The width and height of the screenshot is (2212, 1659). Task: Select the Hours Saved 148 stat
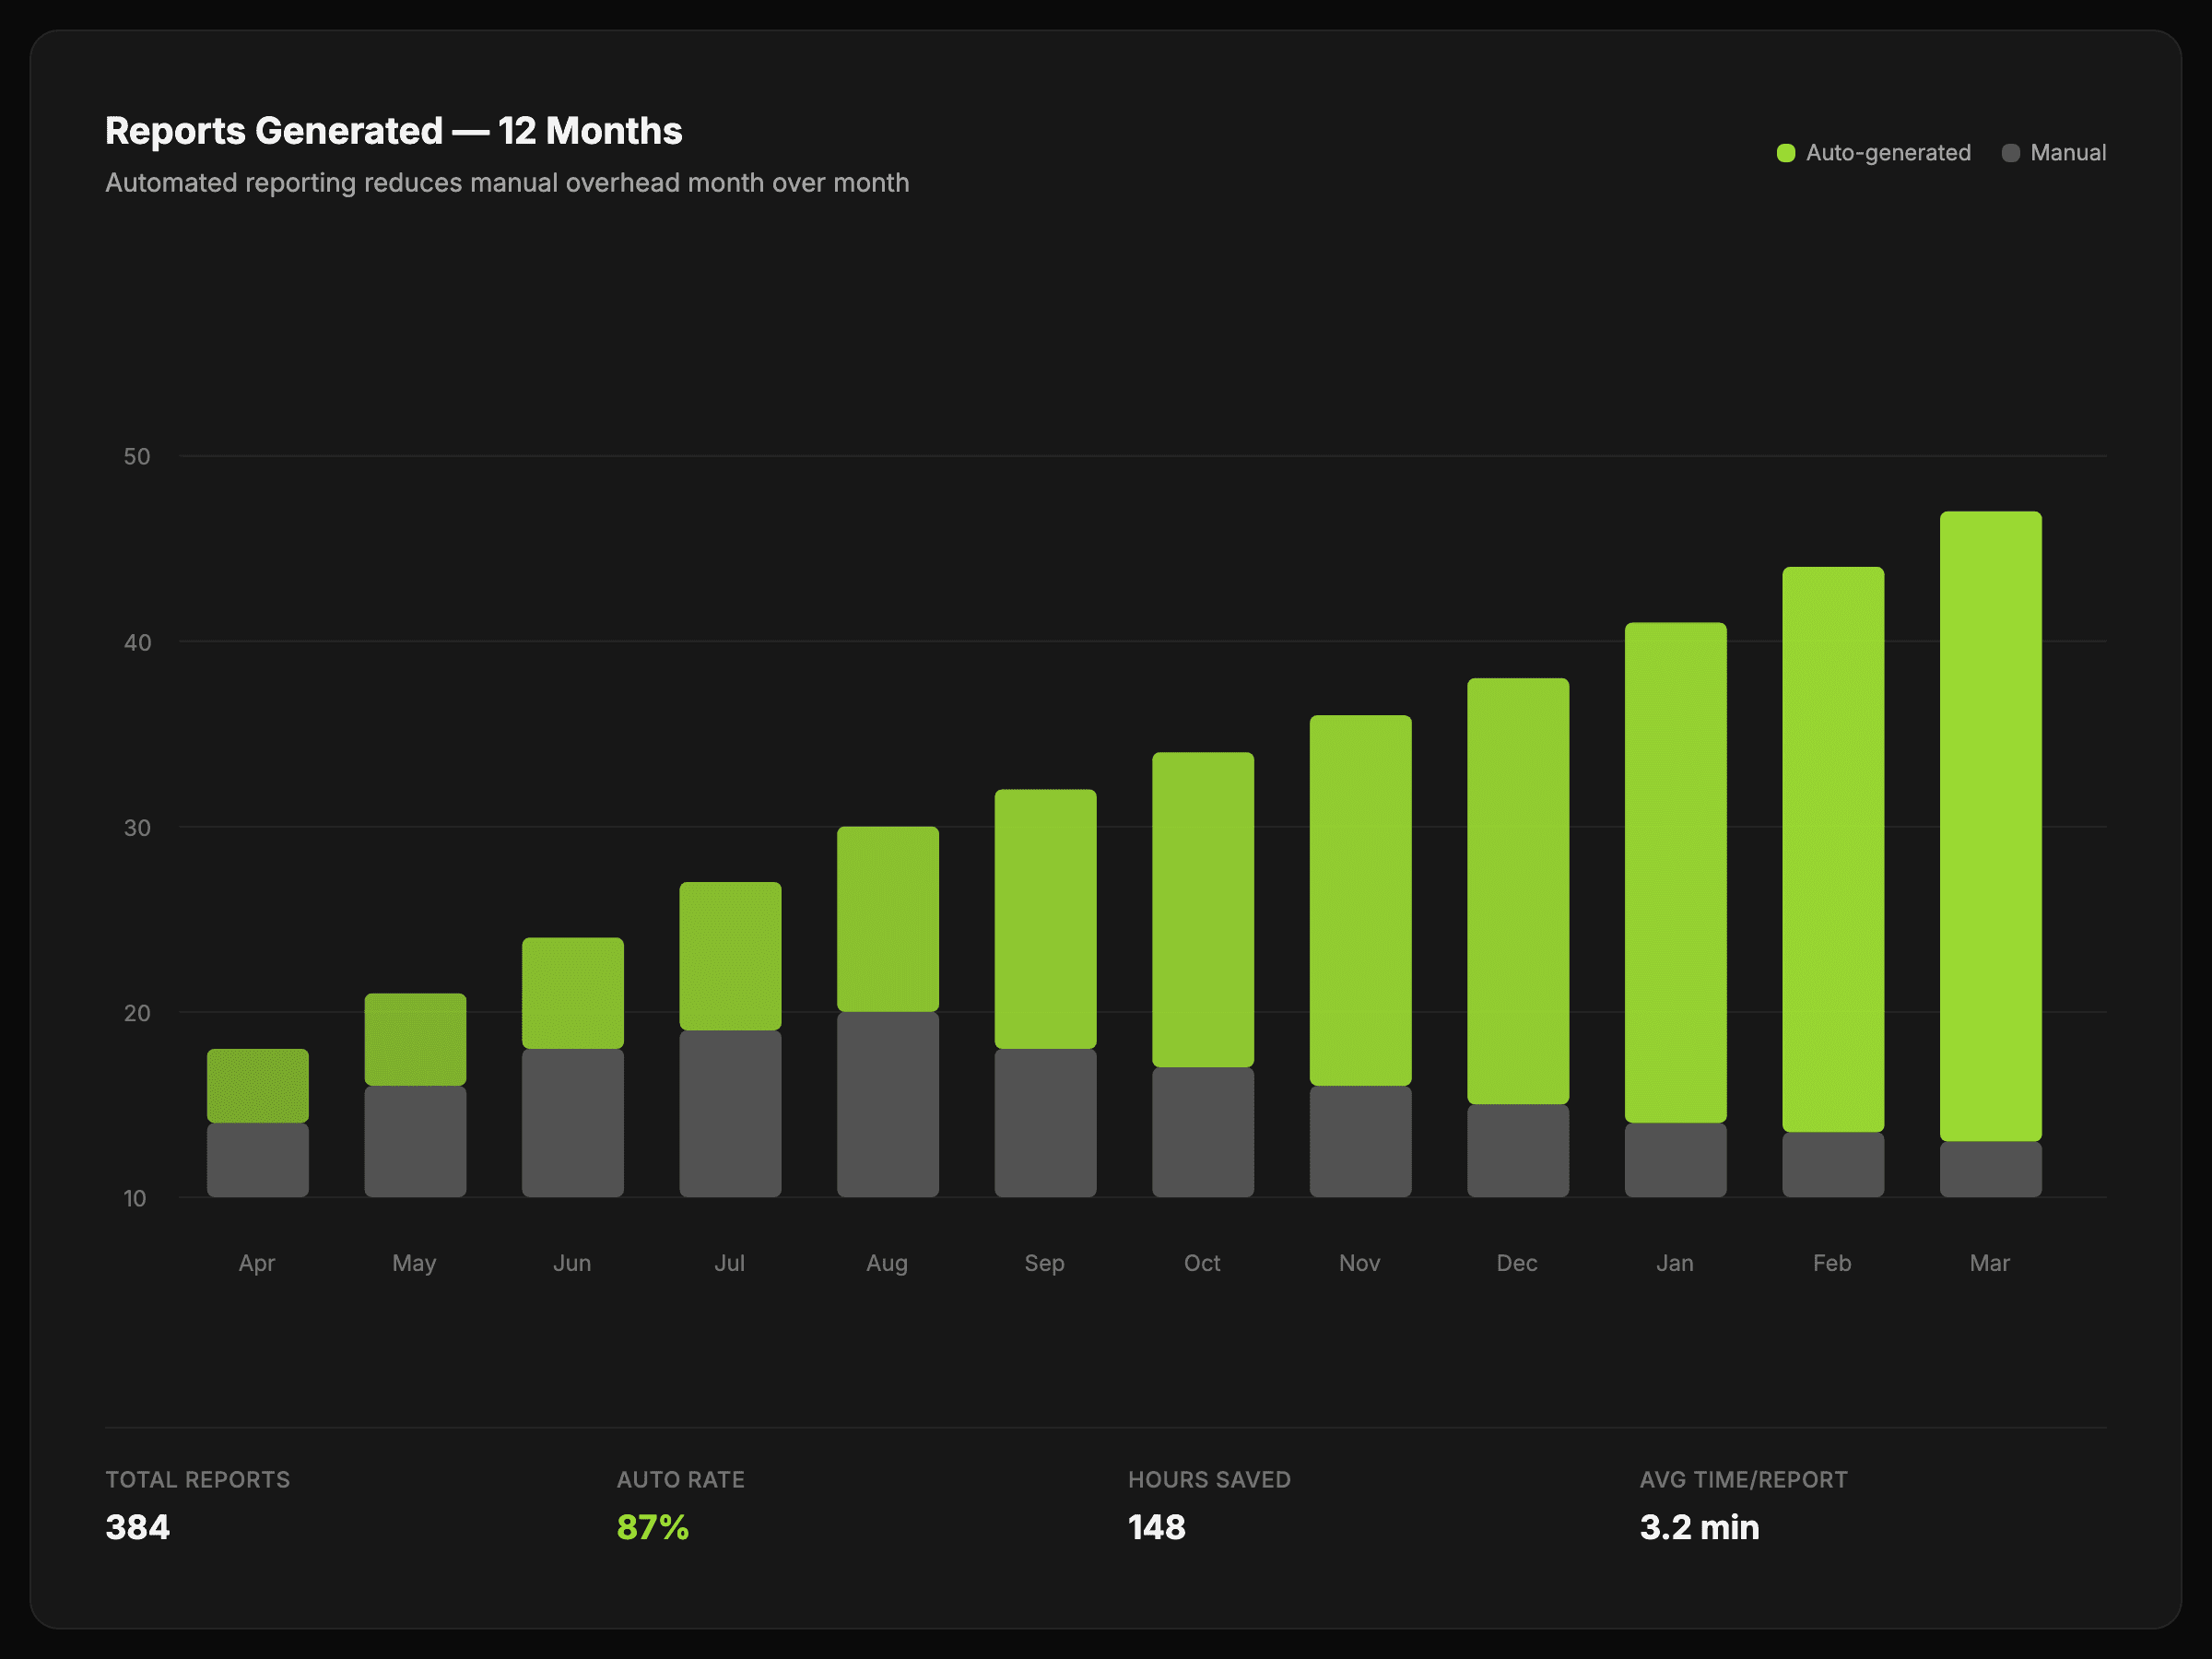(x=1156, y=1527)
